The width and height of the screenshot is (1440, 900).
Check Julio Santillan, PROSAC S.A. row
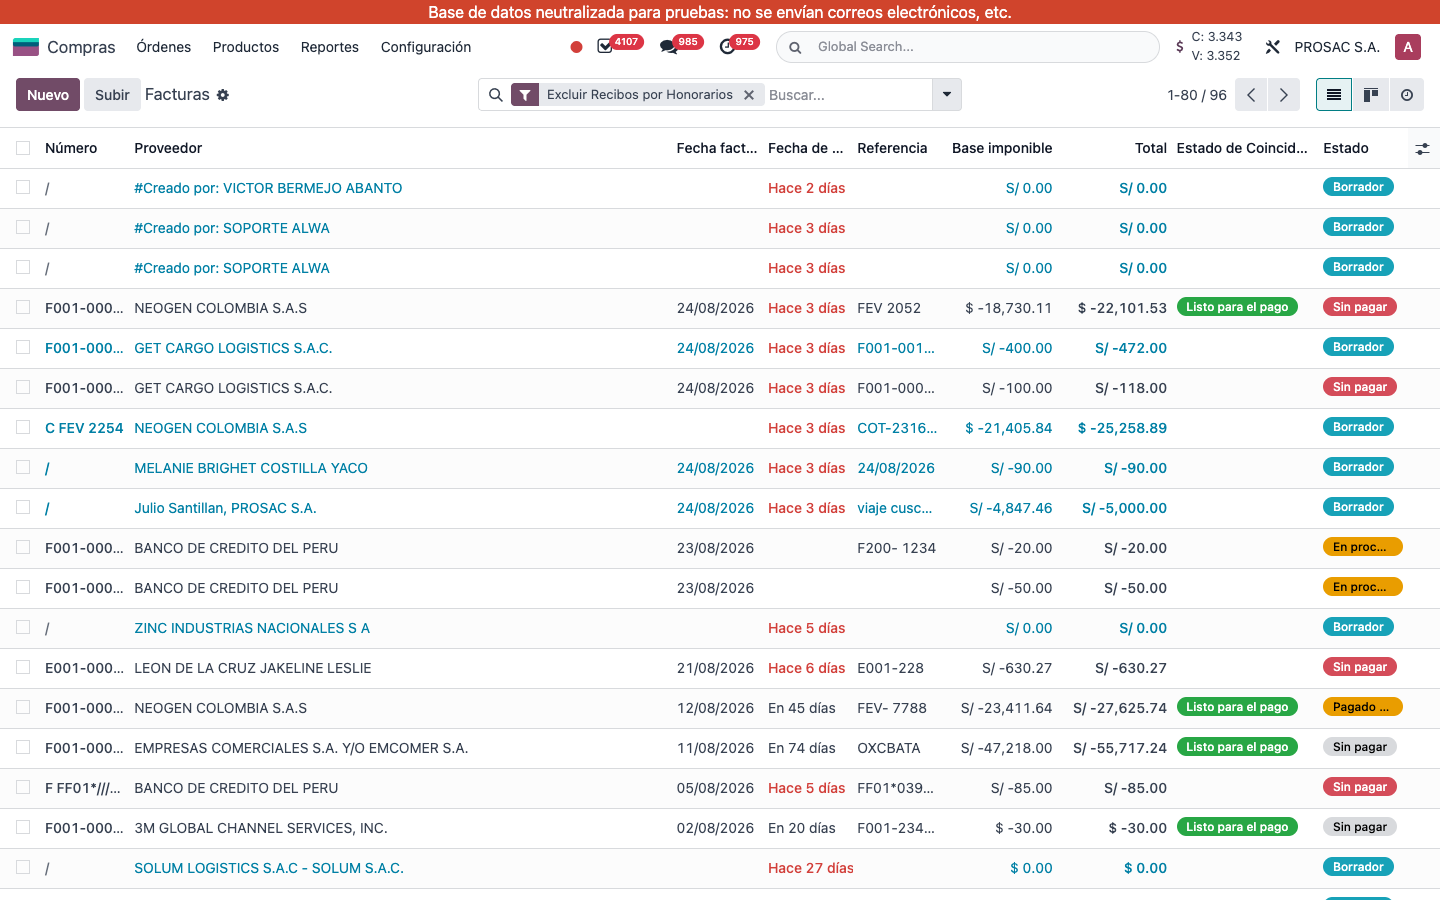pyautogui.click(x=23, y=507)
